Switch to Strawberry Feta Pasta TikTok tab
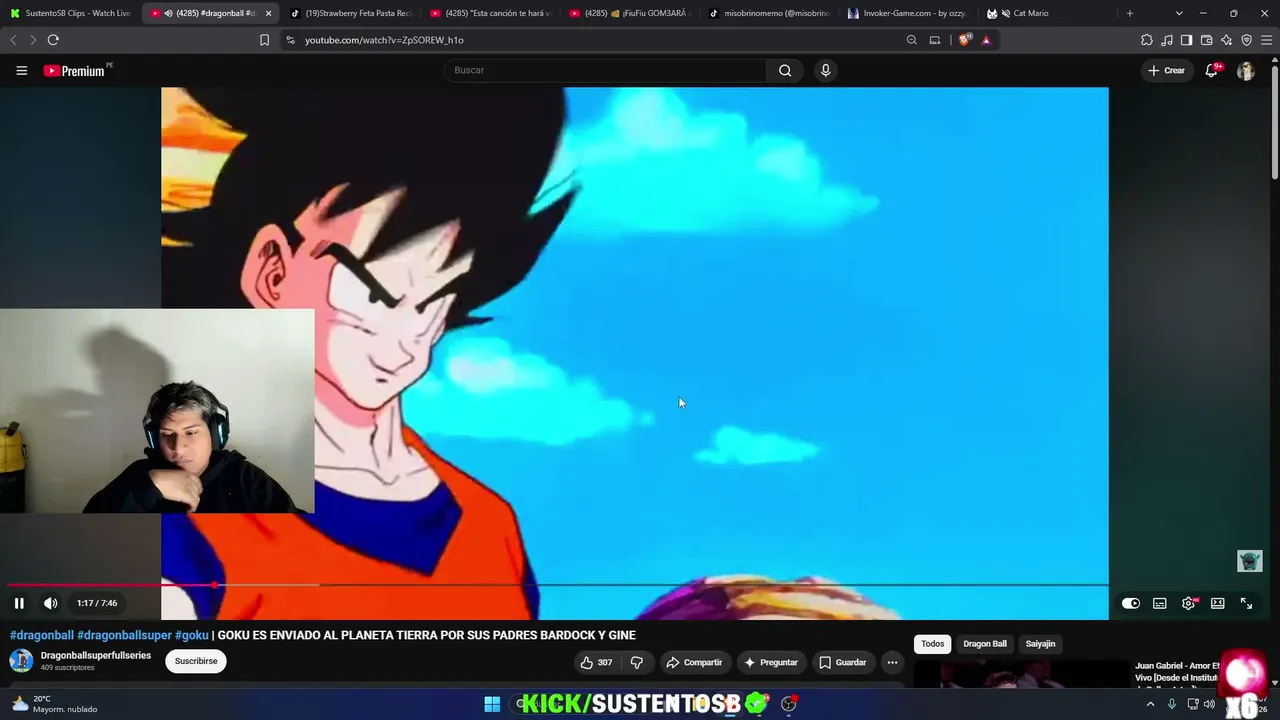Image resolution: width=1280 pixels, height=720 pixels. pos(350,13)
